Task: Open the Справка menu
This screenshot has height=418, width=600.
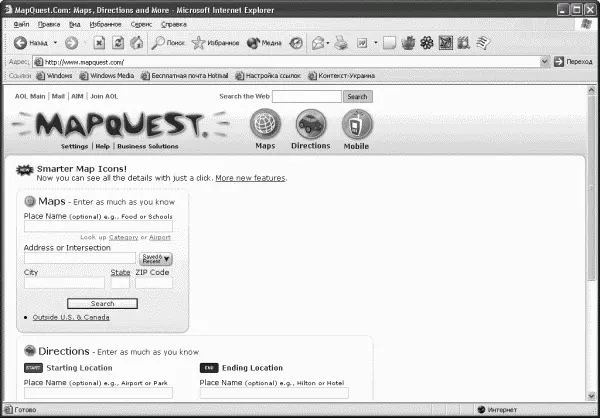Action: click(x=174, y=24)
